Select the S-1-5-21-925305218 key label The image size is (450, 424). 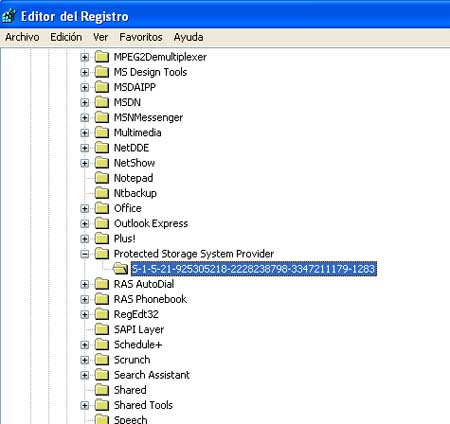point(254,269)
